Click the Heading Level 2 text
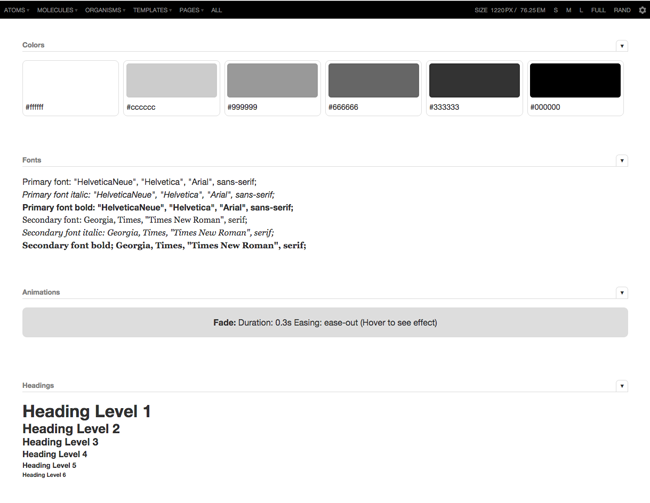This screenshot has height=503, width=650. click(71, 428)
